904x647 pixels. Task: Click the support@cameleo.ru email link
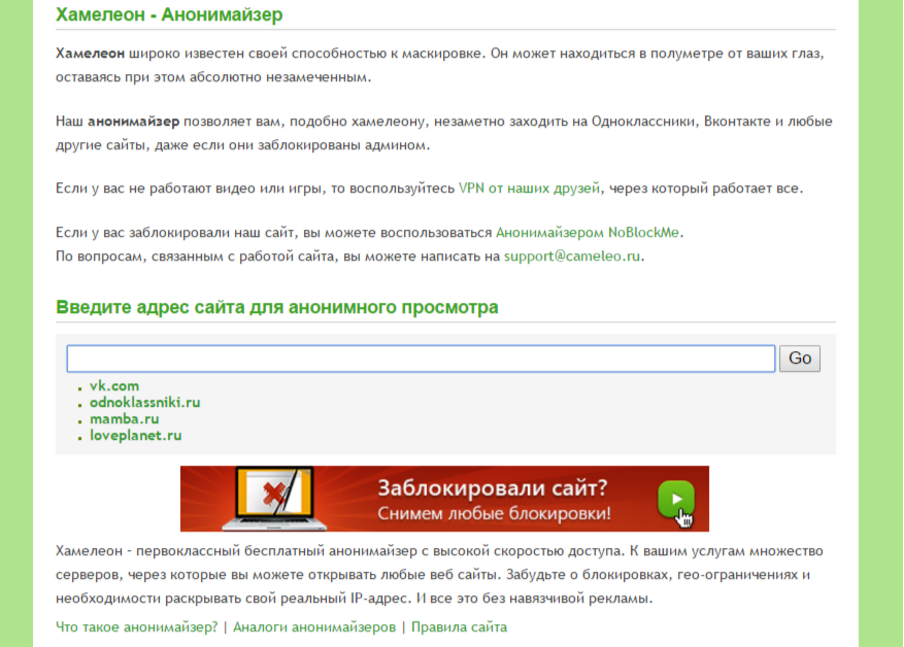[x=572, y=256]
